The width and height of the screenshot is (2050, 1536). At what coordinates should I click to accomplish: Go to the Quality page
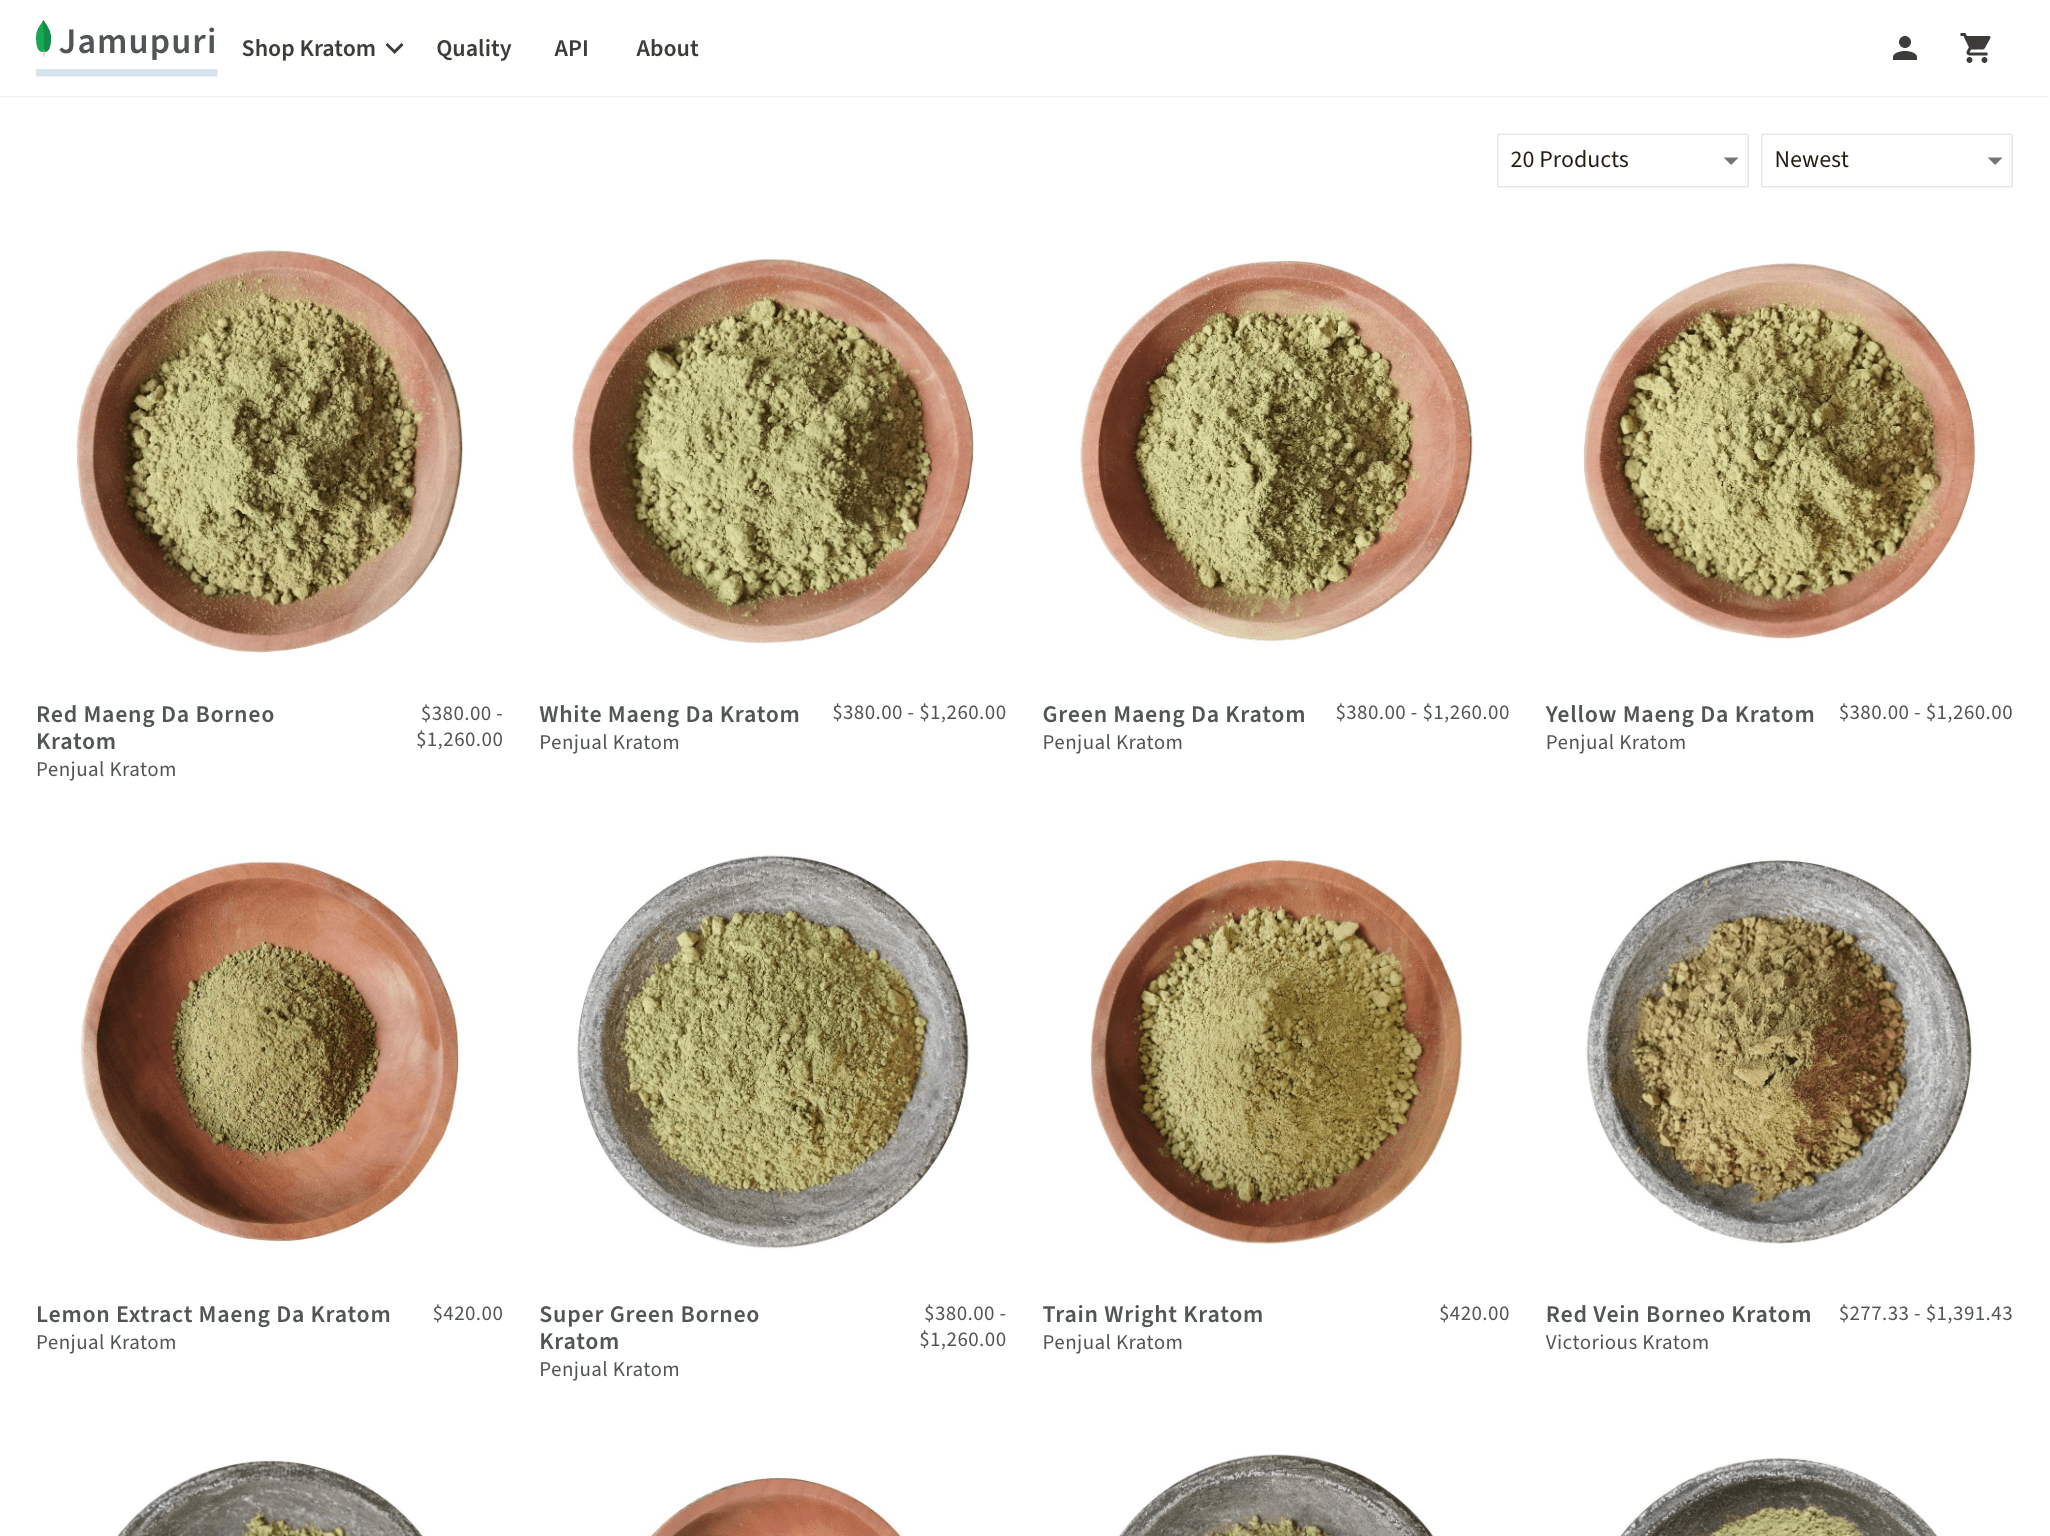(x=473, y=48)
